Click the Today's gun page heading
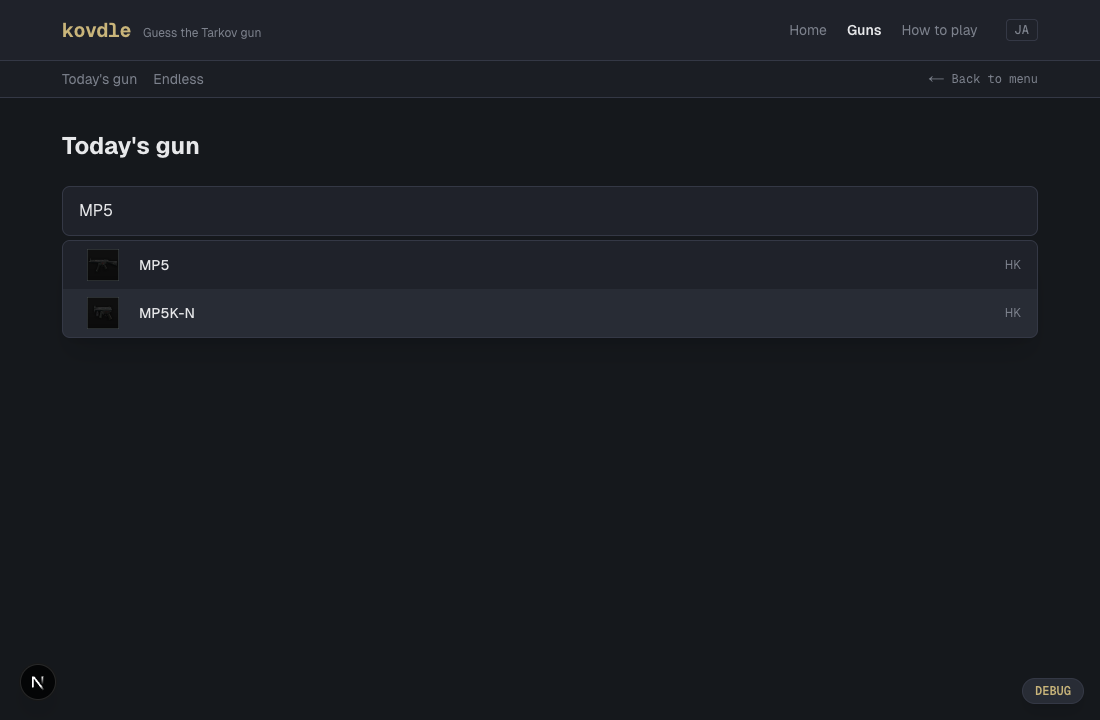The height and width of the screenshot is (720, 1100). [130, 146]
